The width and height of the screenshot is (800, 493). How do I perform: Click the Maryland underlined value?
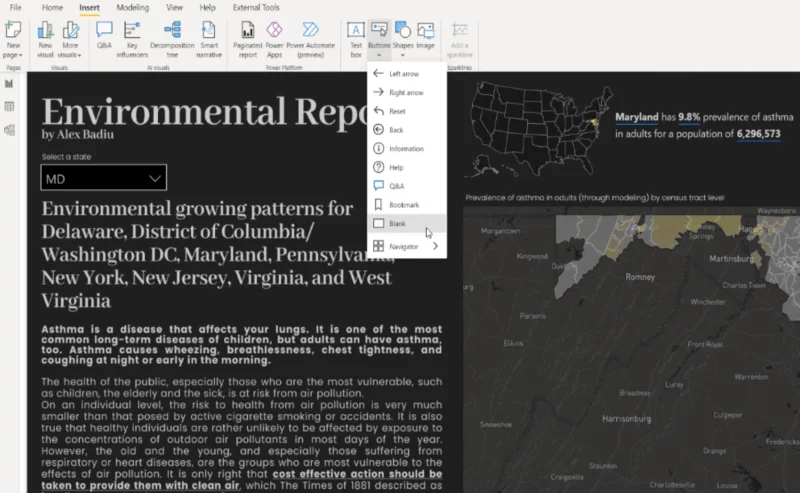637,117
